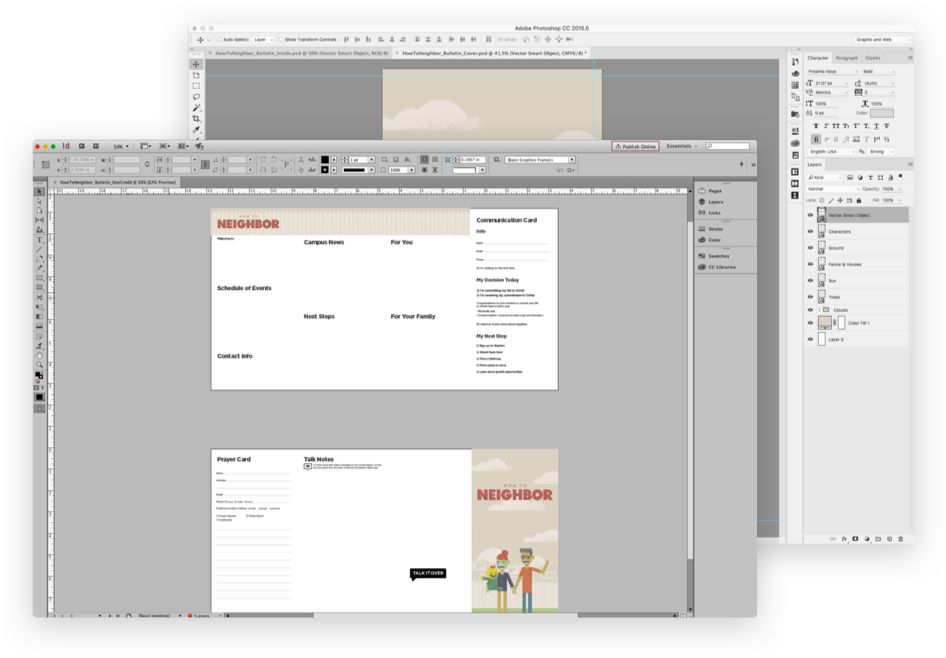Expand the Clouds layer group
The width and height of the screenshot is (946, 658).
(x=820, y=310)
